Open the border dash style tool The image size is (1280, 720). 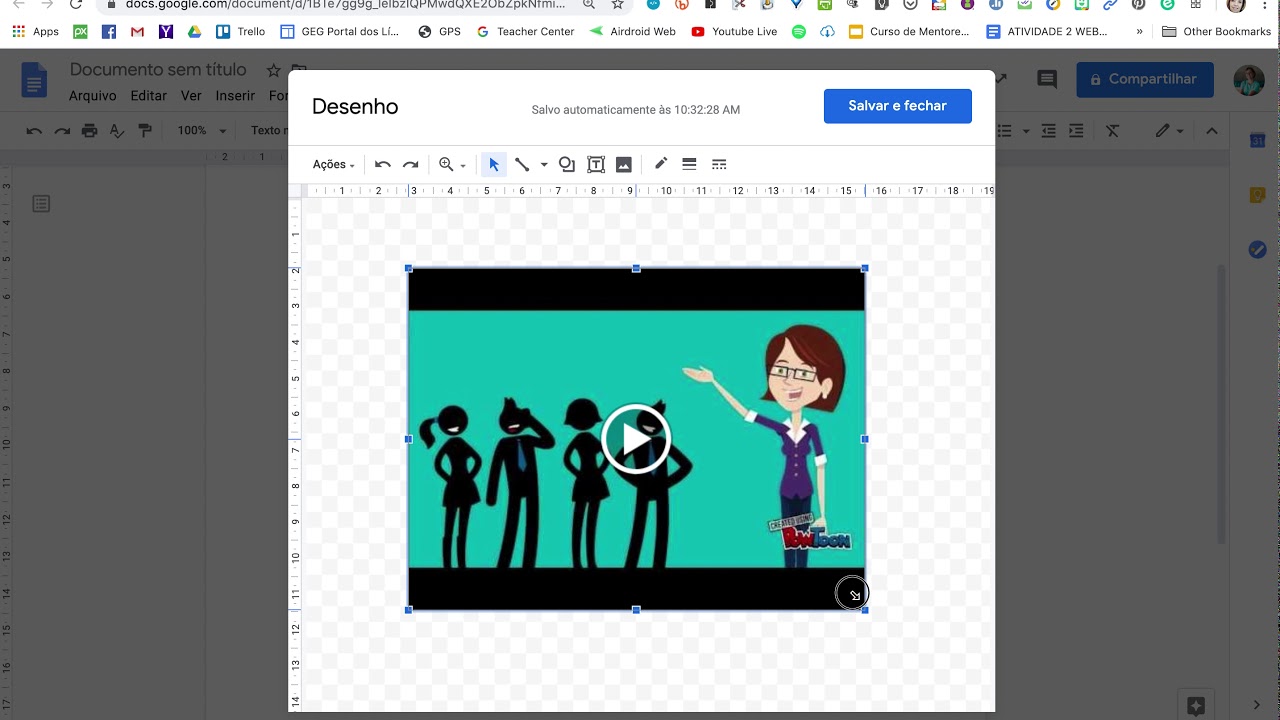(718, 164)
